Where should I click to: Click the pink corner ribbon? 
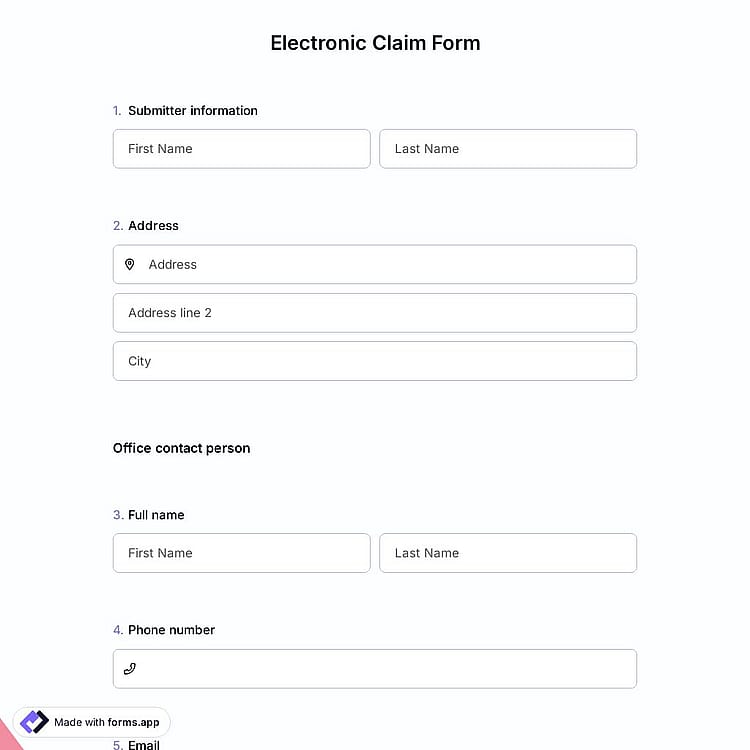pyautogui.click(x=10, y=736)
